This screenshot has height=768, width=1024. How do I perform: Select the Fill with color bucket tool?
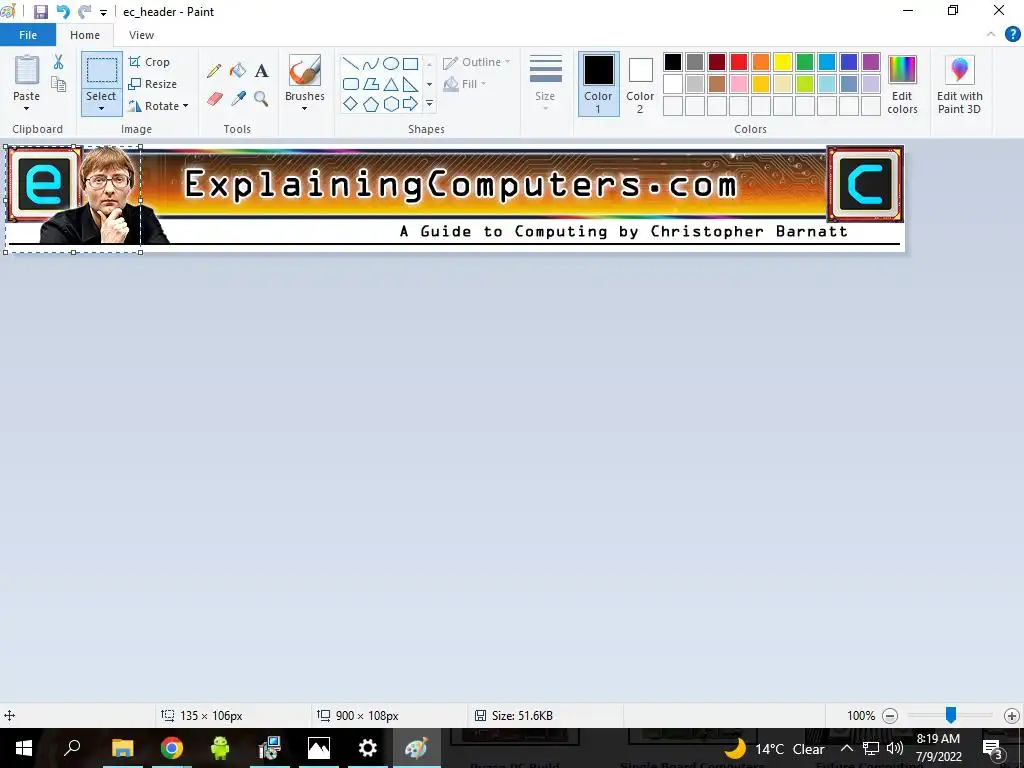pyautogui.click(x=238, y=71)
